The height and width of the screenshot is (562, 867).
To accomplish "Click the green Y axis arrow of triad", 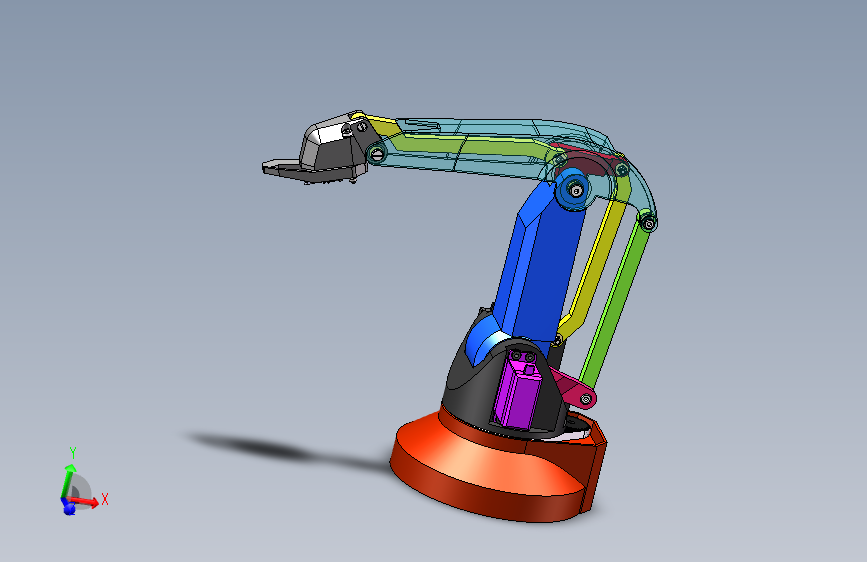I will (67, 480).
